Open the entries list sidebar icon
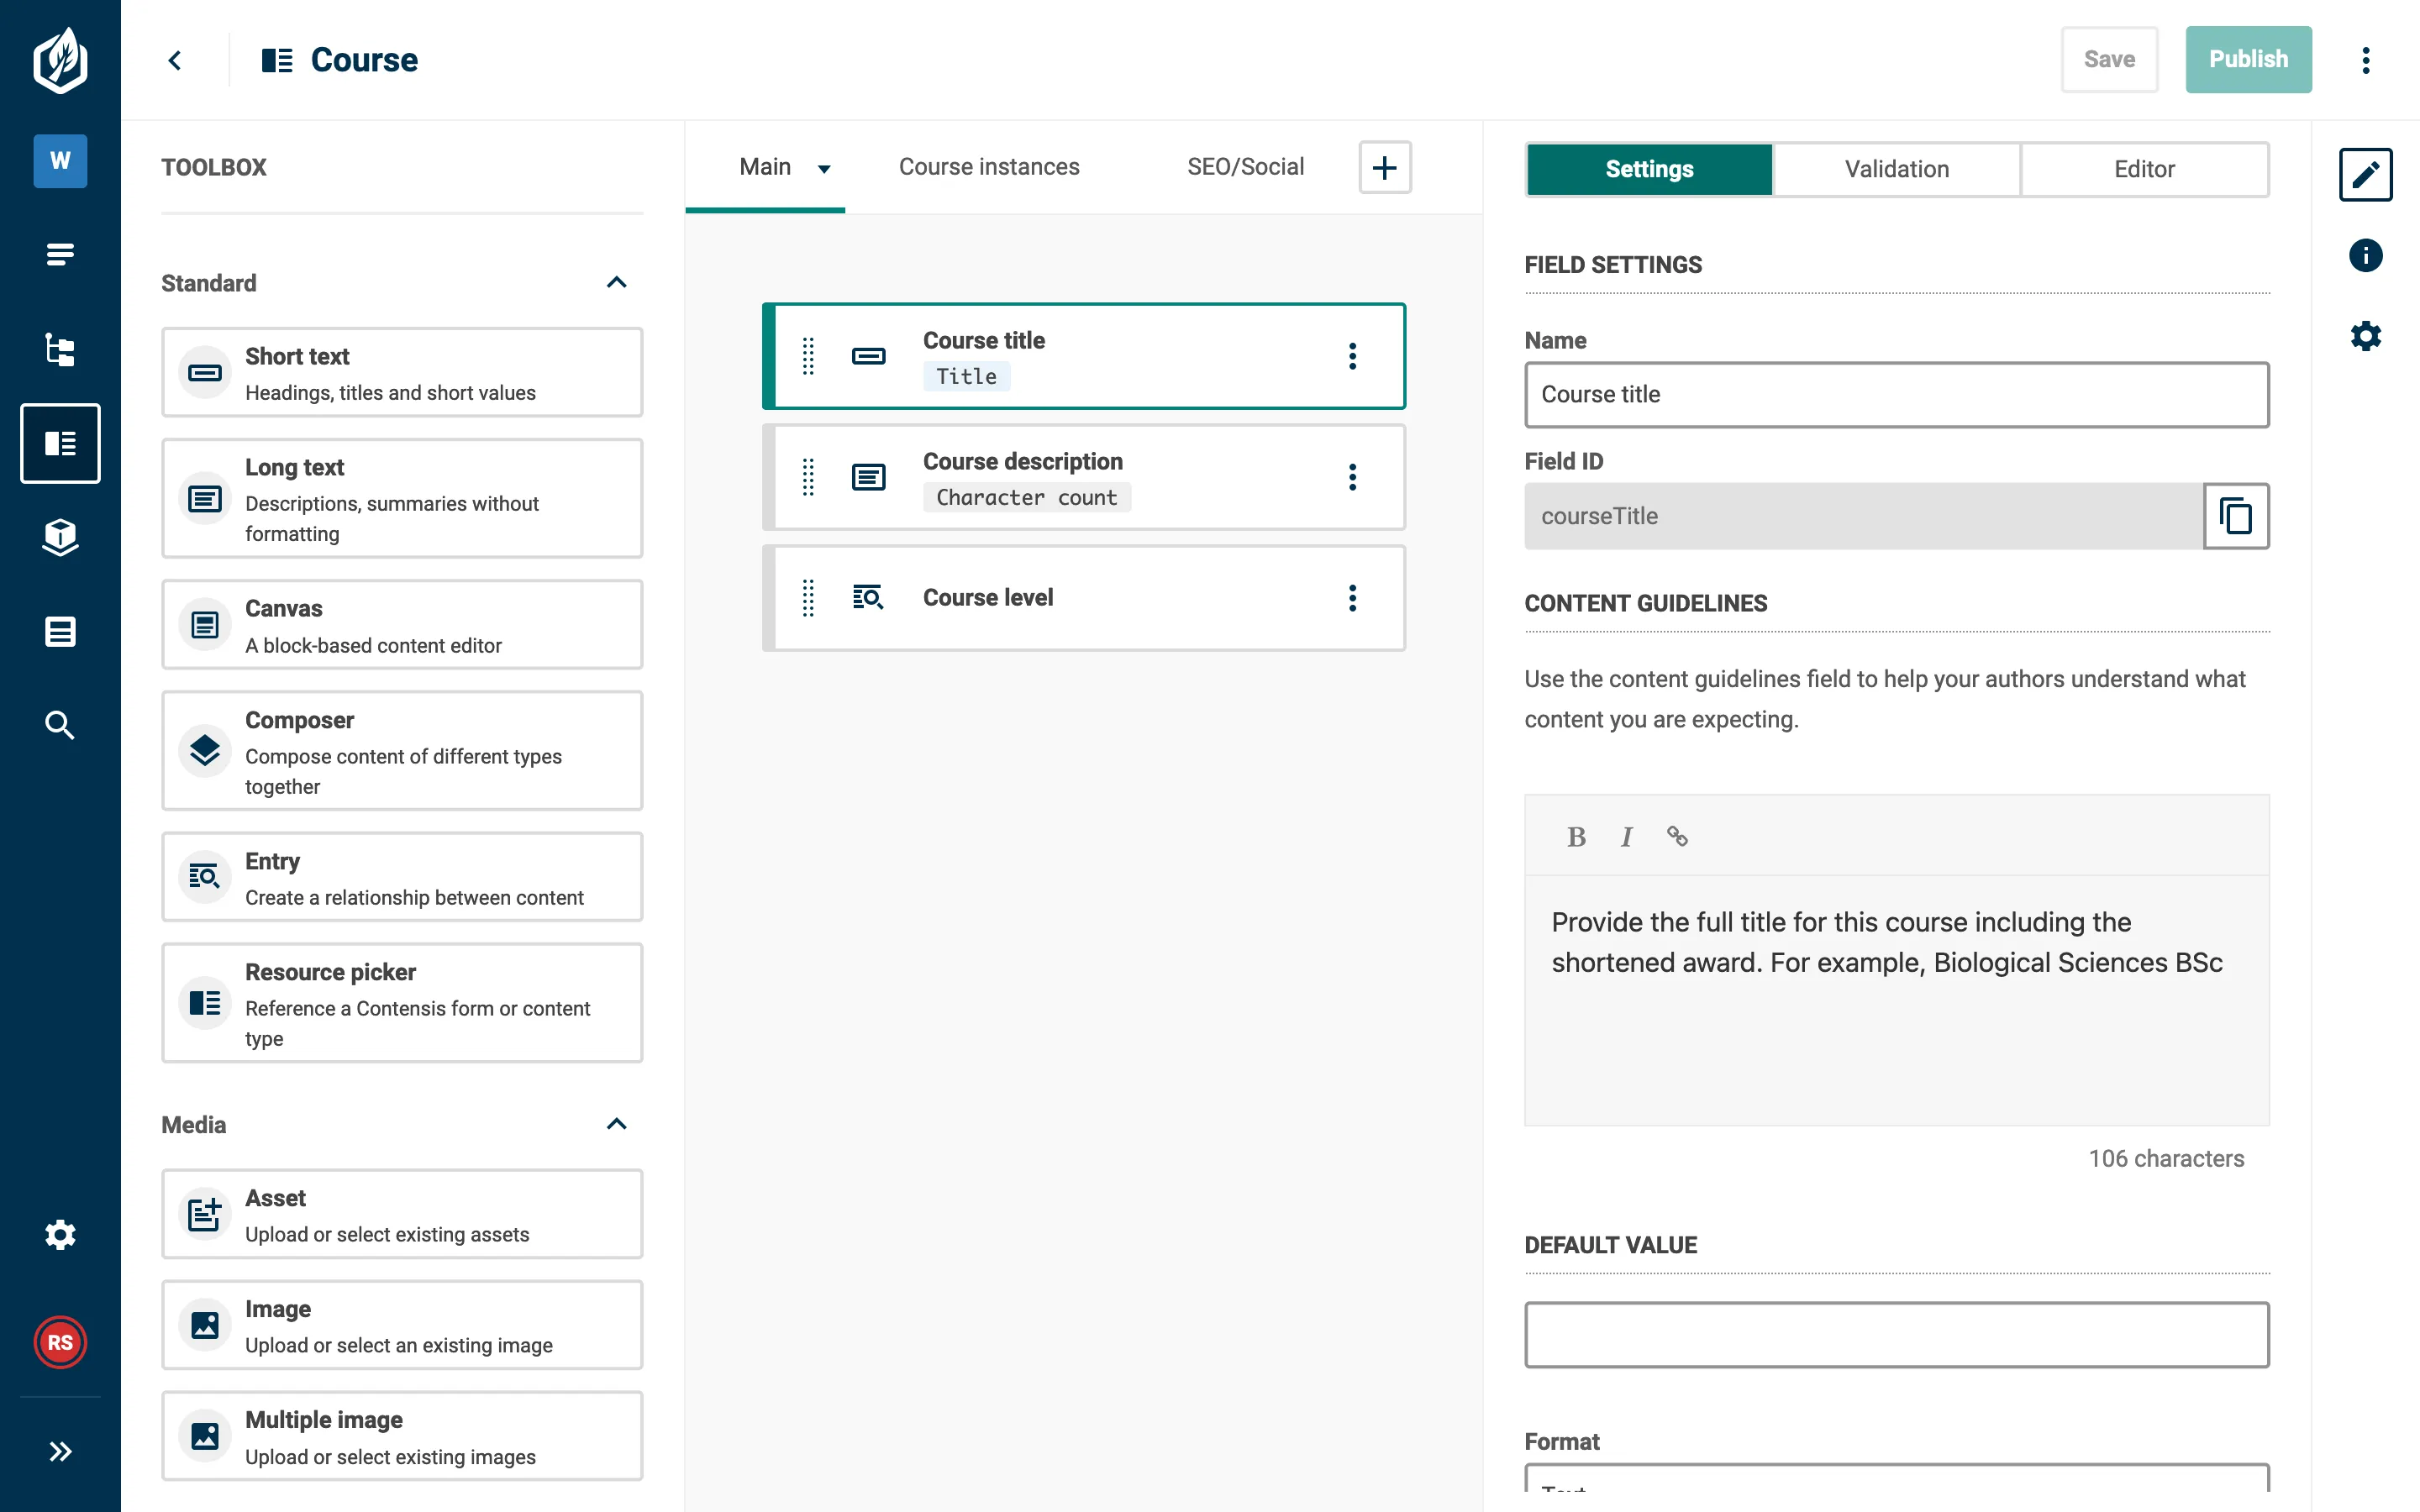 click(x=60, y=255)
